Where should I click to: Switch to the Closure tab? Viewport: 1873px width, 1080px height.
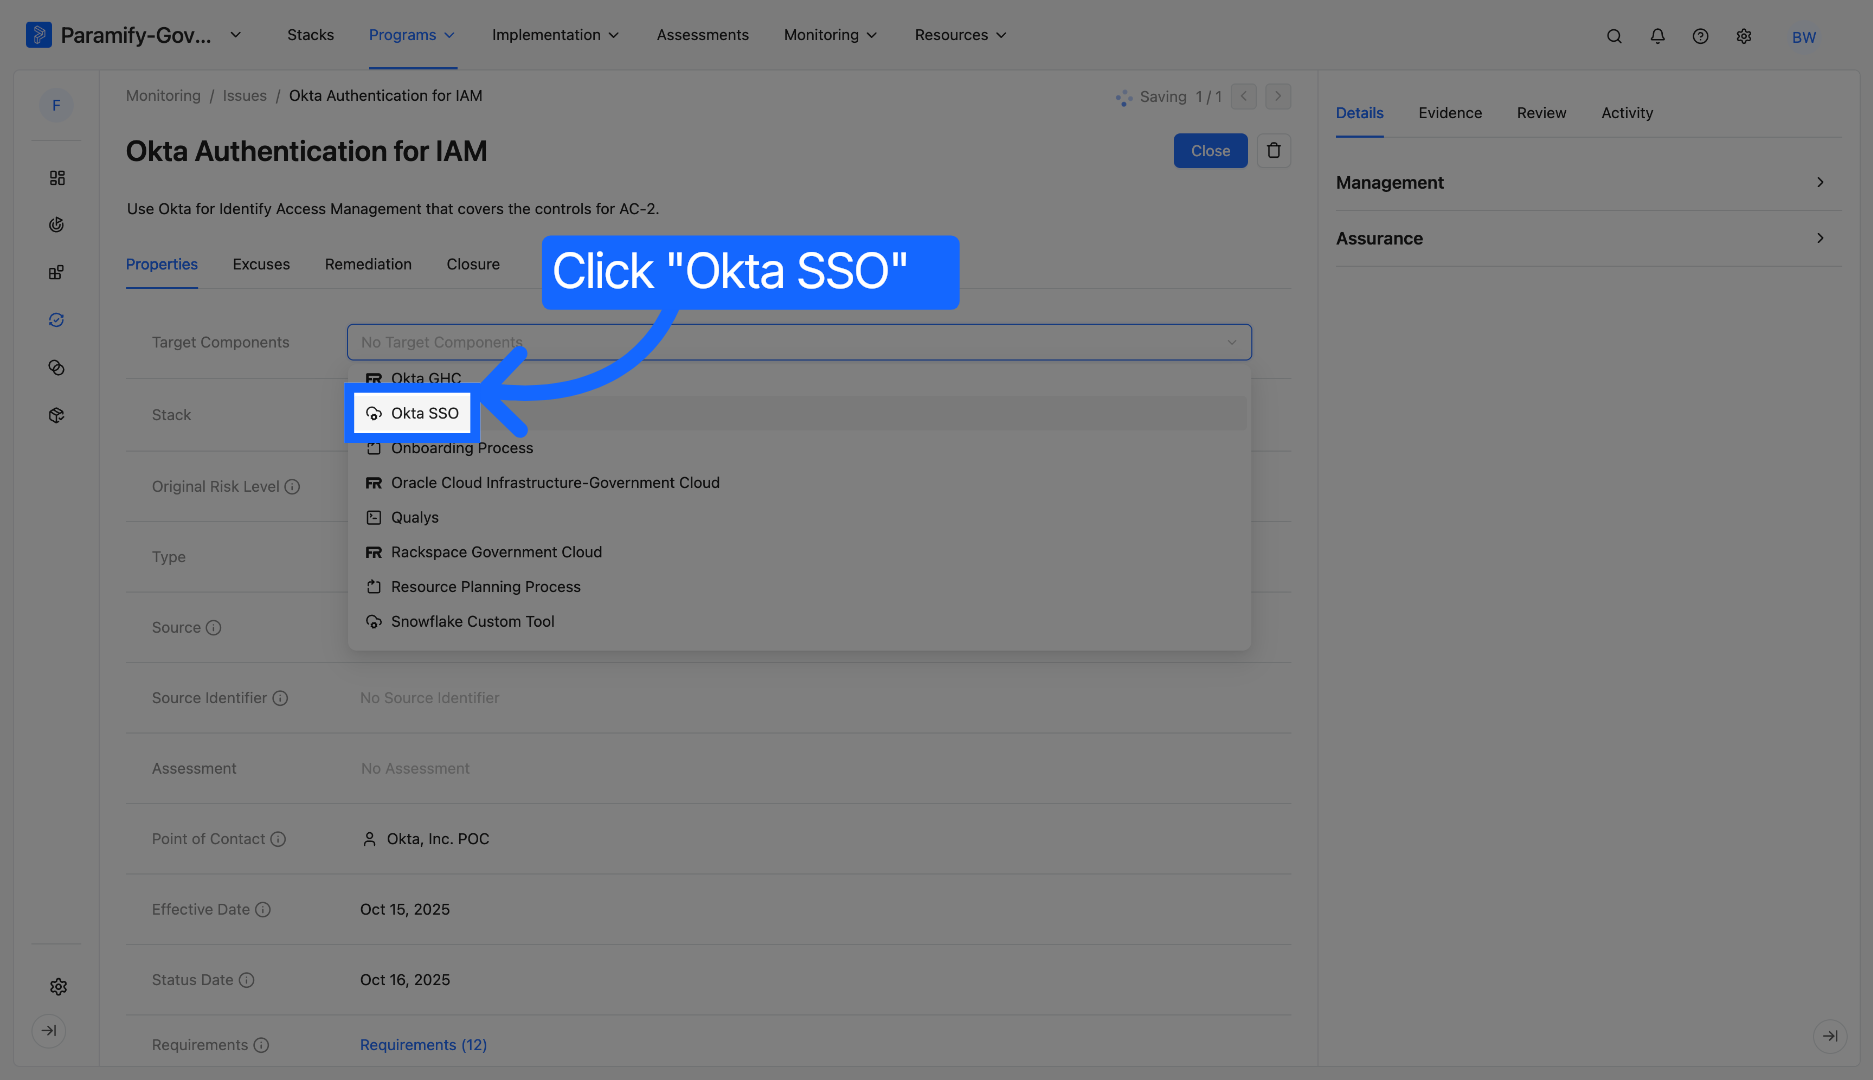tap(473, 264)
